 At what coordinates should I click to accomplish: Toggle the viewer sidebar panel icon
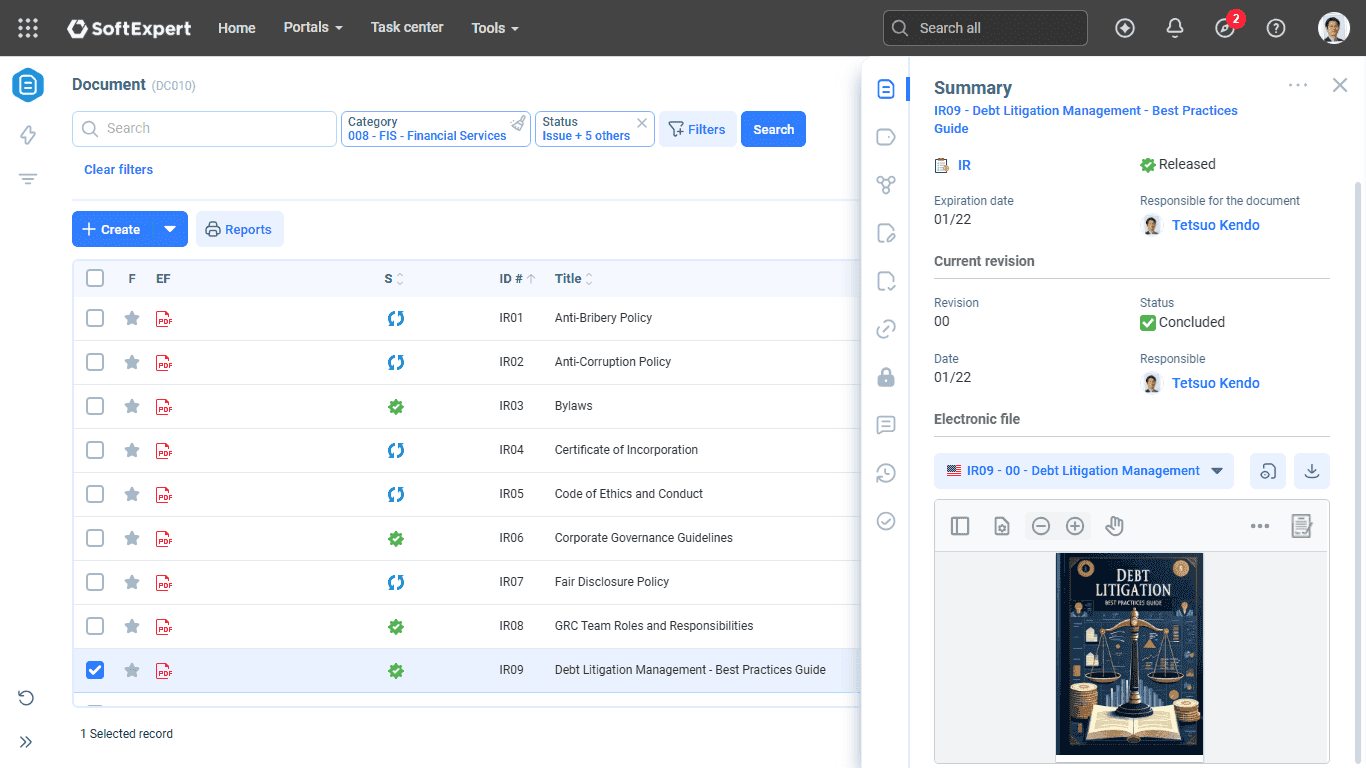pos(960,526)
